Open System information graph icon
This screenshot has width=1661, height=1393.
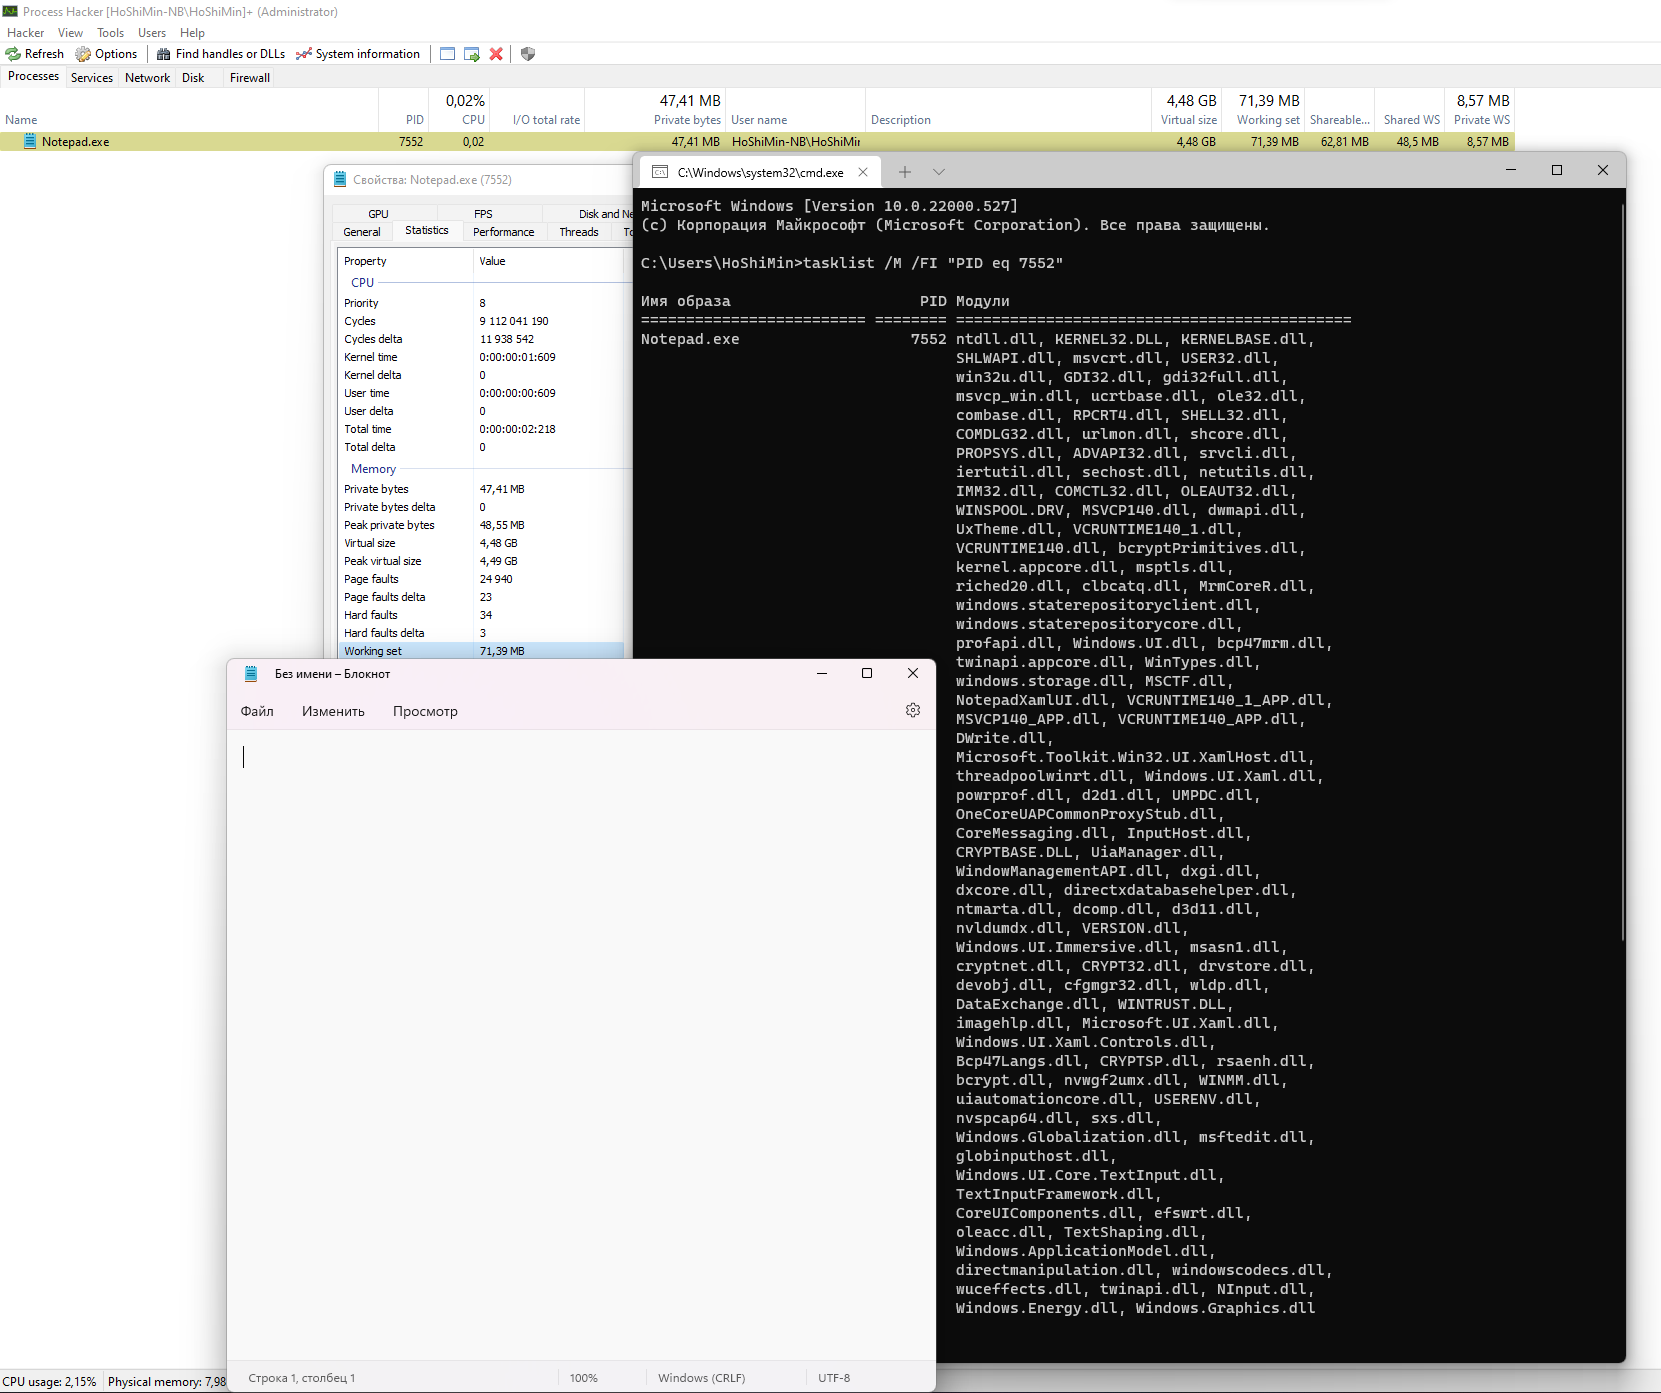point(304,54)
